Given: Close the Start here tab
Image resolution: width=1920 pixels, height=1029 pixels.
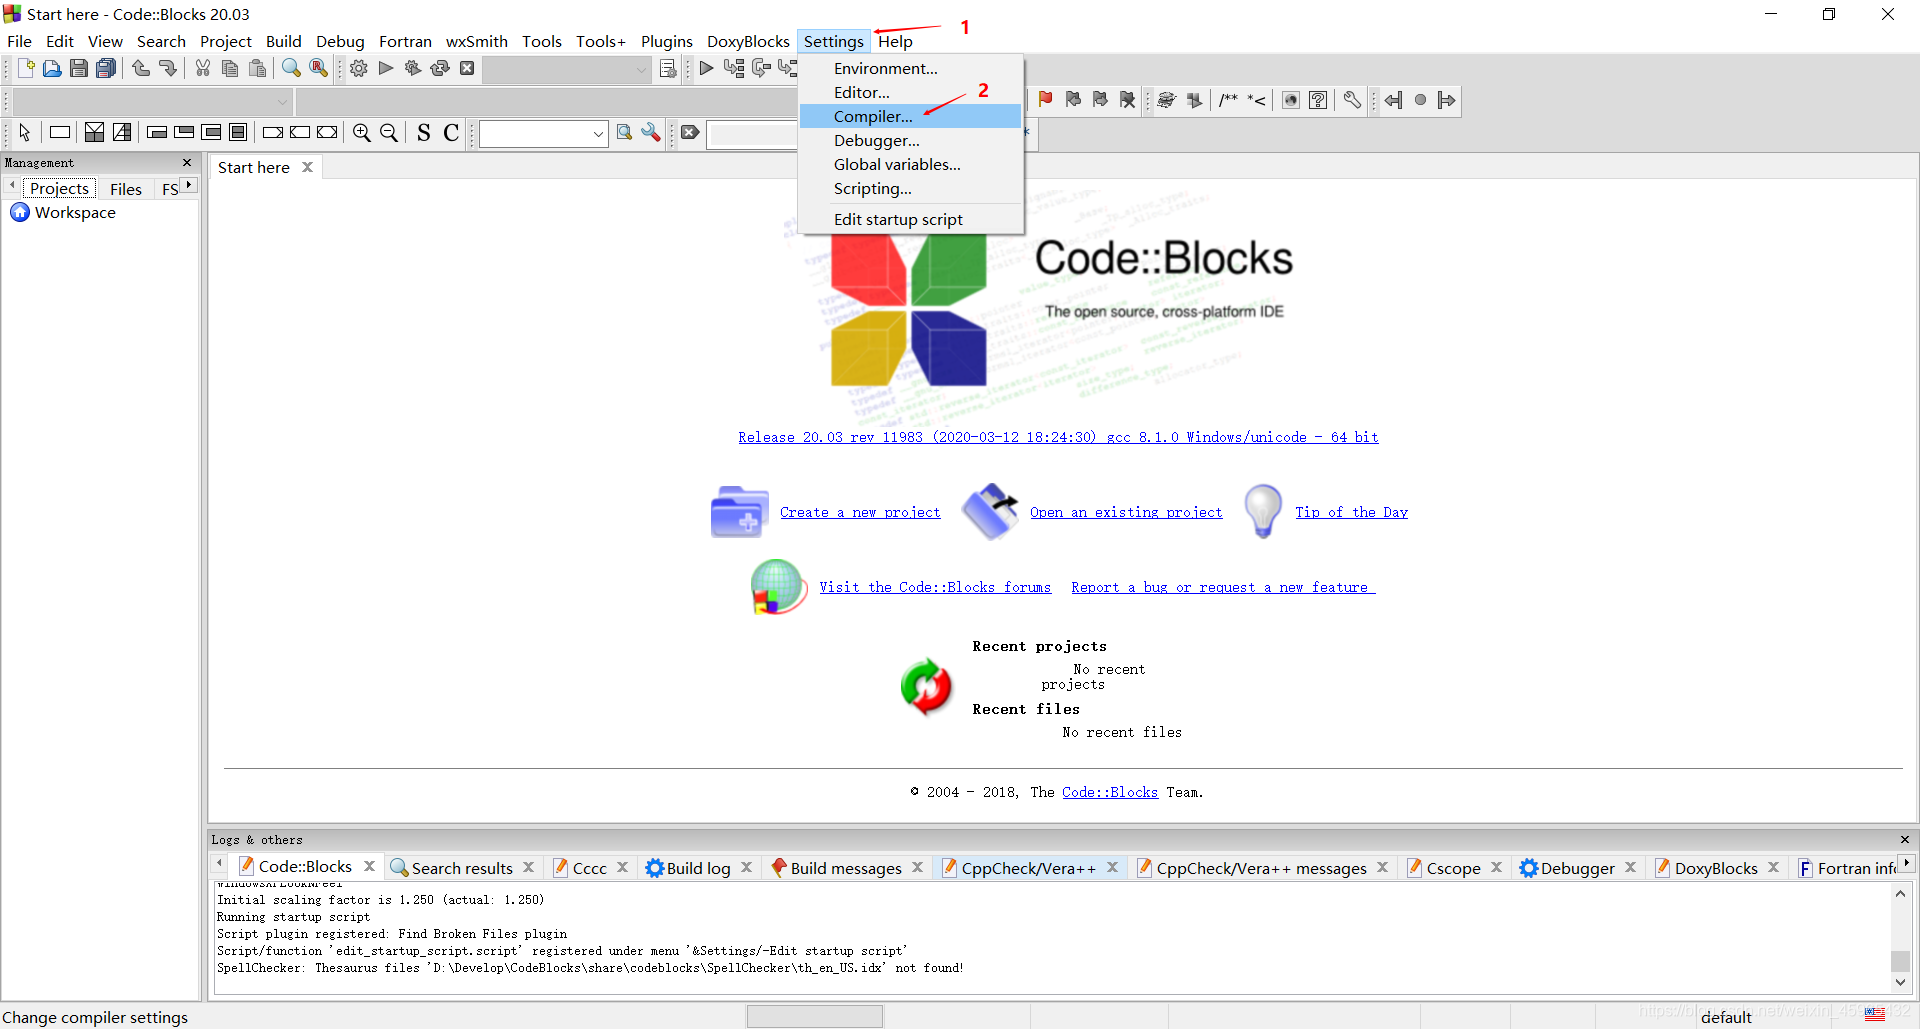Looking at the screenshot, I should pos(308,167).
